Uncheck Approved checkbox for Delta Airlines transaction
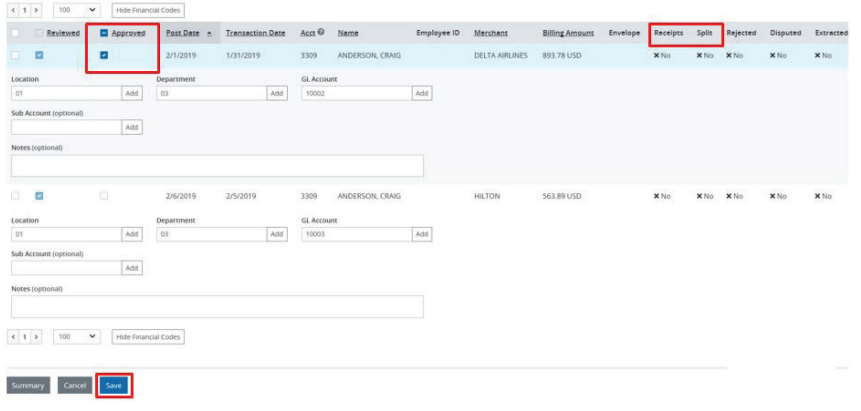This screenshot has height=411, width=861. tap(104, 55)
